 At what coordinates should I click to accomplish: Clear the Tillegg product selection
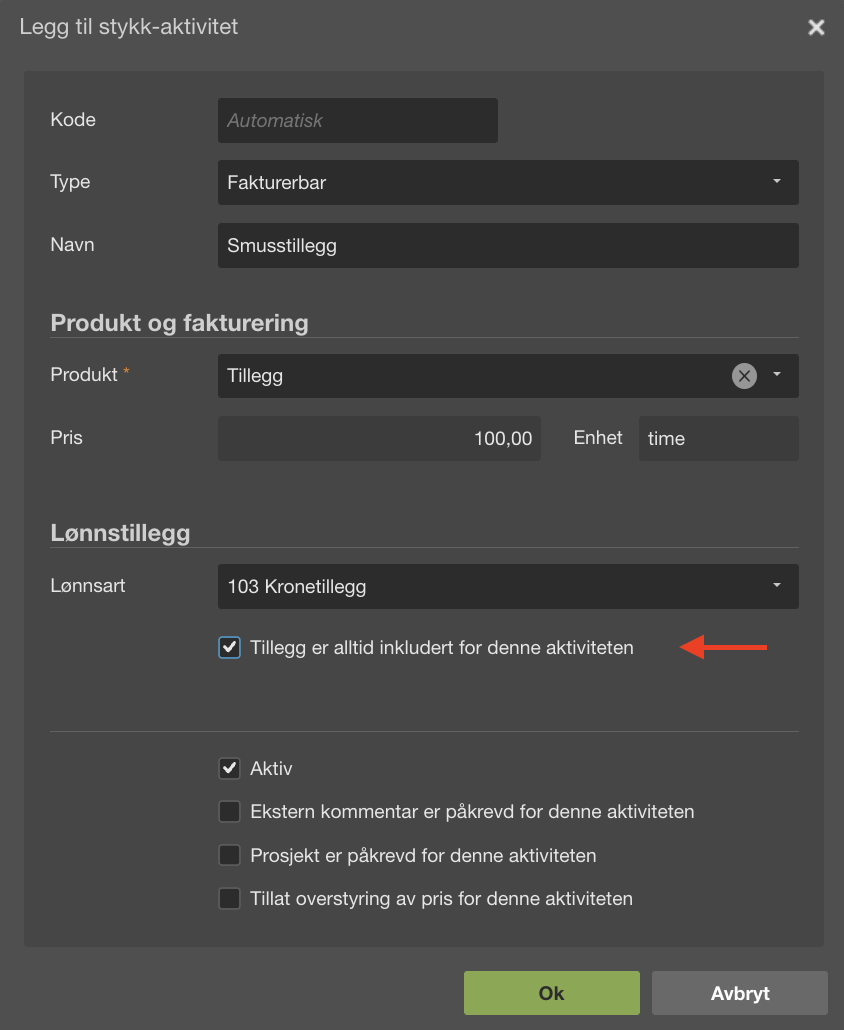coord(744,376)
